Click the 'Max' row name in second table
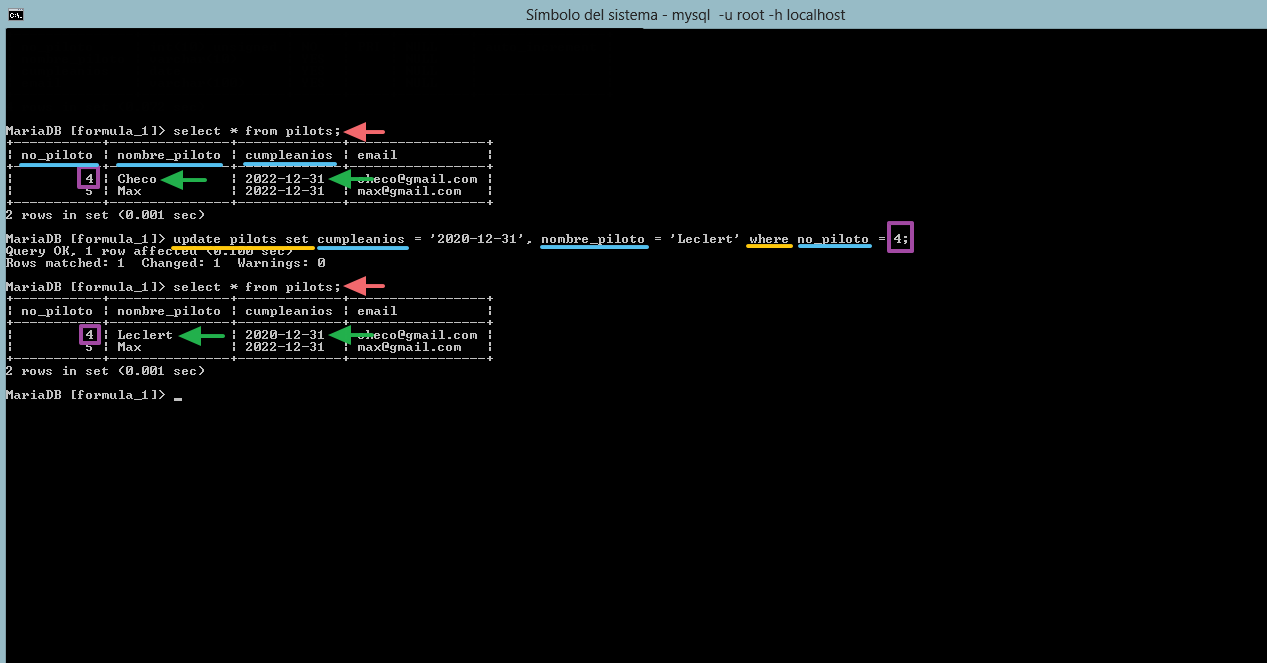Image resolution: width=1267 pixels, height=663 pixels. pyautogui.click(x=129, y=347)
